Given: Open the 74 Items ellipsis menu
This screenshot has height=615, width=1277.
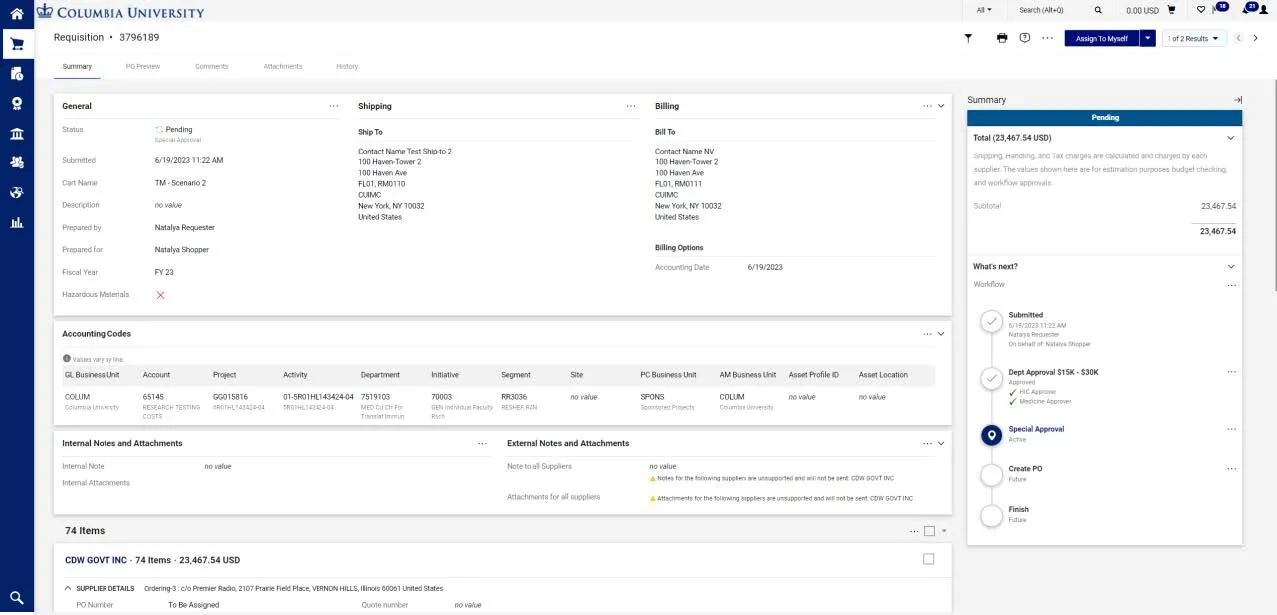Looking at the screenshot, I should [x=914, y=531].
